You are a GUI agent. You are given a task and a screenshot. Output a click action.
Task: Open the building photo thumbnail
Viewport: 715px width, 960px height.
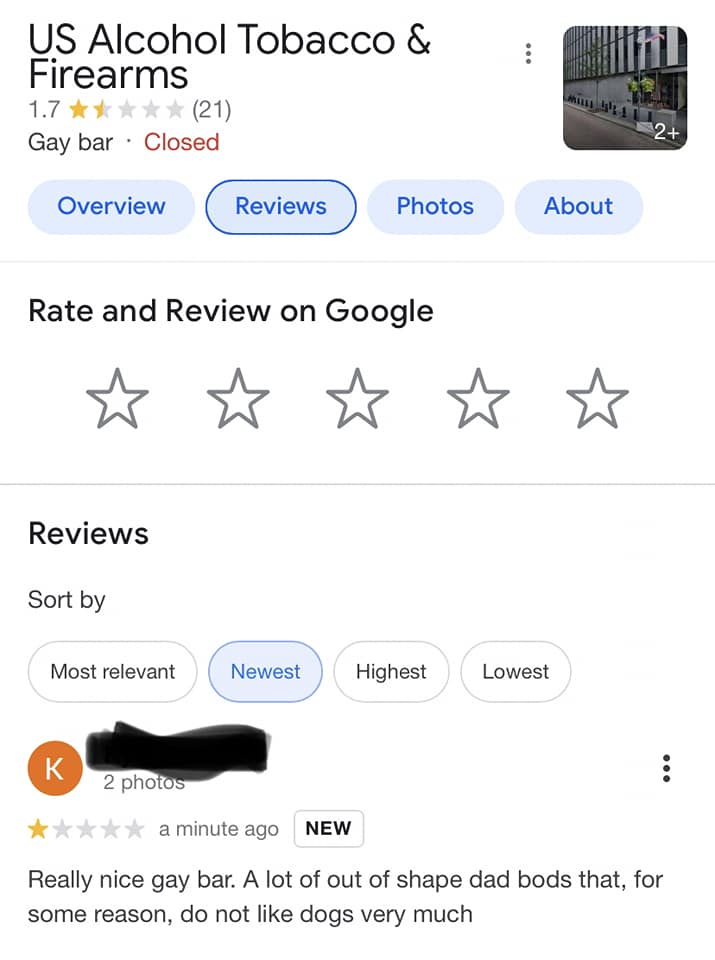tap(625, 88)
